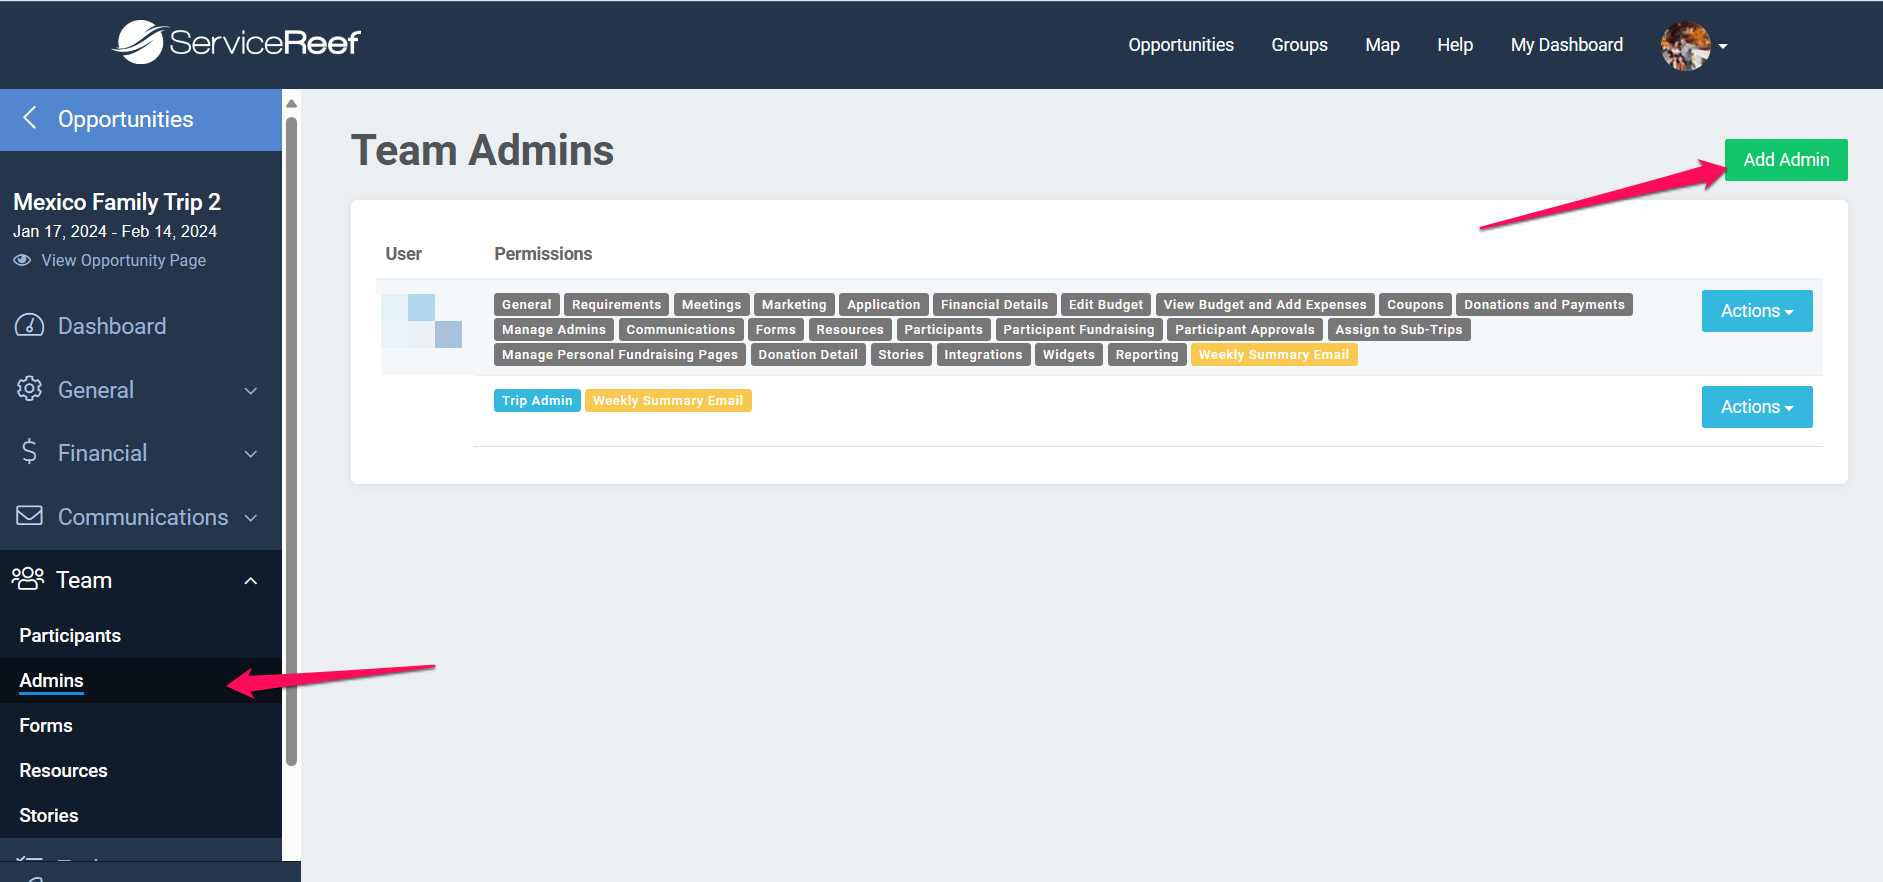Click the caret next to profile avatar

pyautogui.click(x=1723, y=46)
